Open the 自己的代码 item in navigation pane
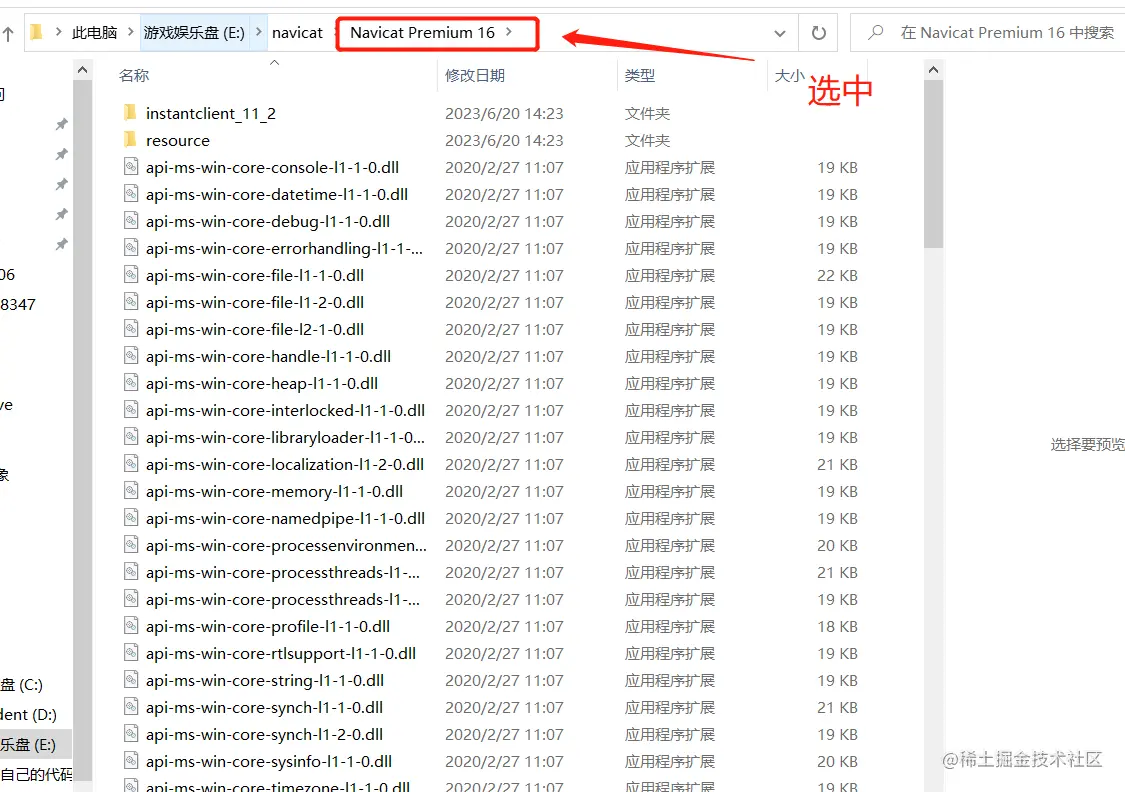Screen dimensions: 1125x792 tap(36, 775)
